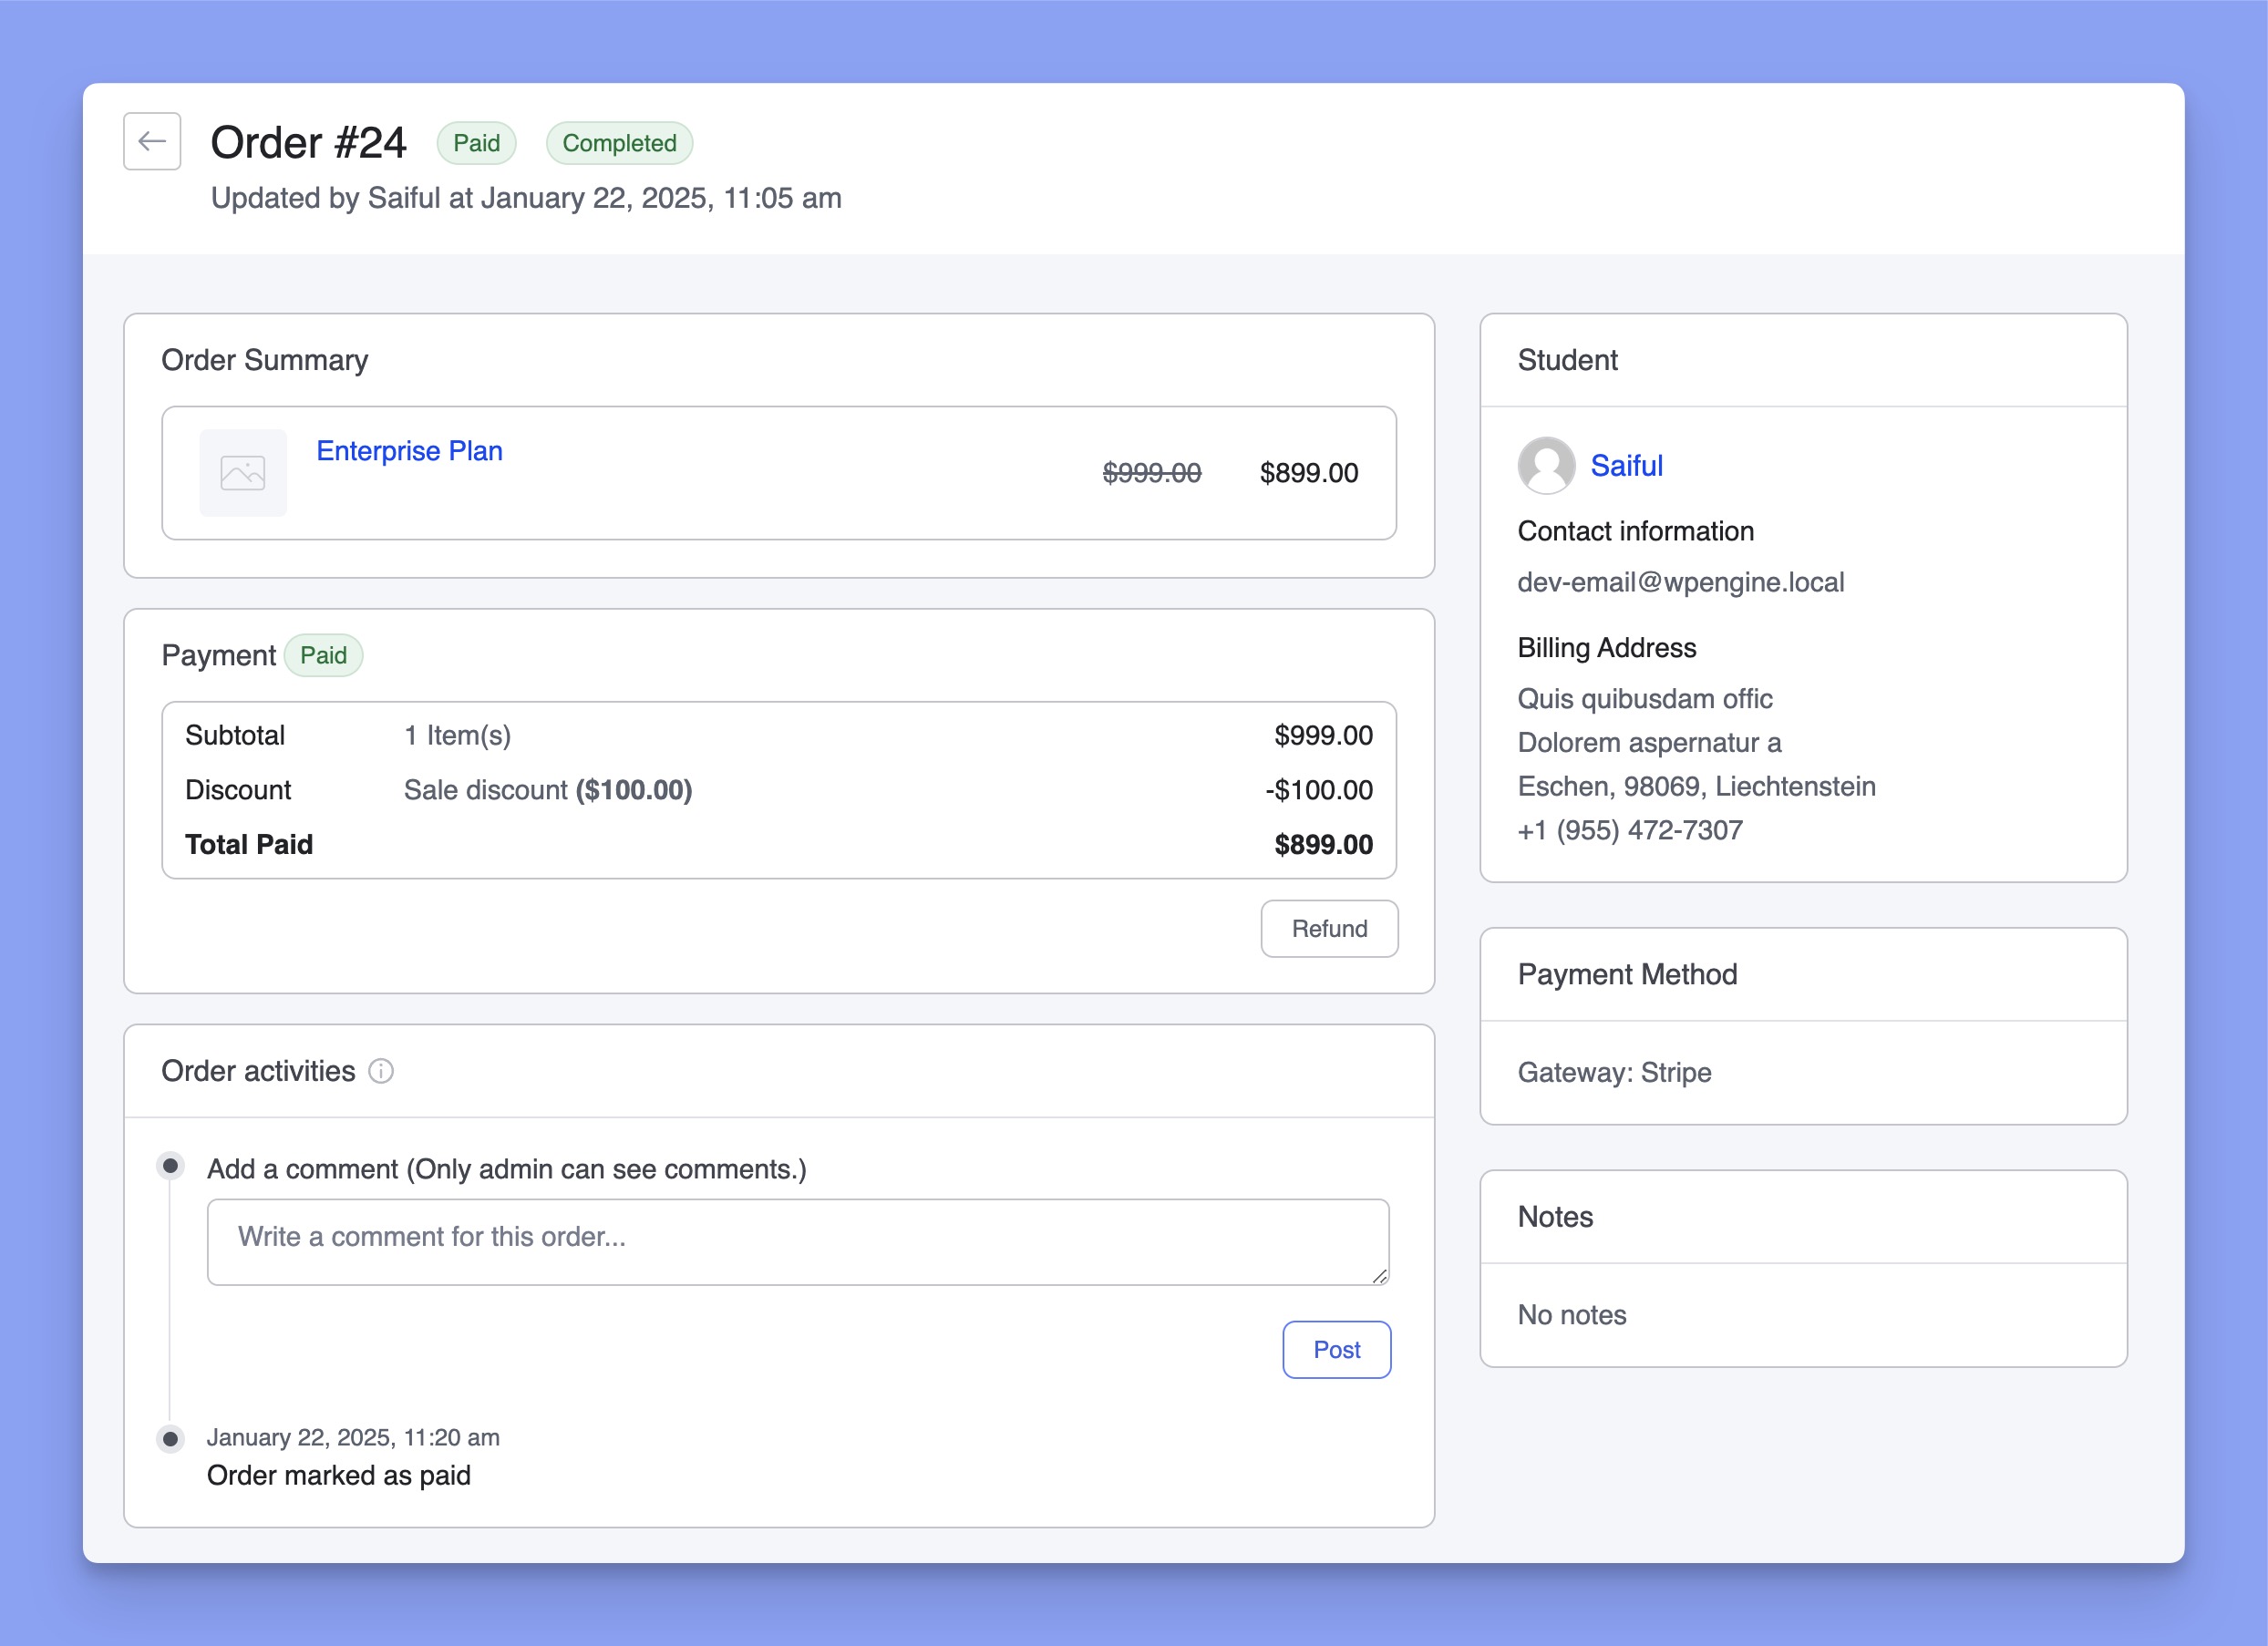Click the timeline dot beside Add a comment
The width and height of the screenshot is (2268, 1646).
point(171,1166)
